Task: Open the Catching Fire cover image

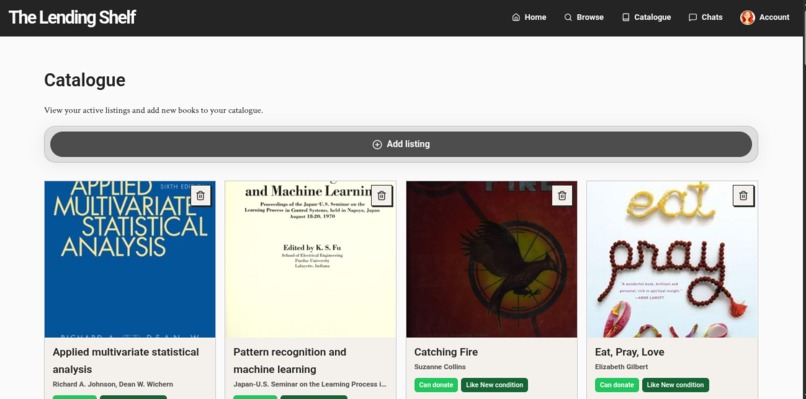Action: point(491,259)
